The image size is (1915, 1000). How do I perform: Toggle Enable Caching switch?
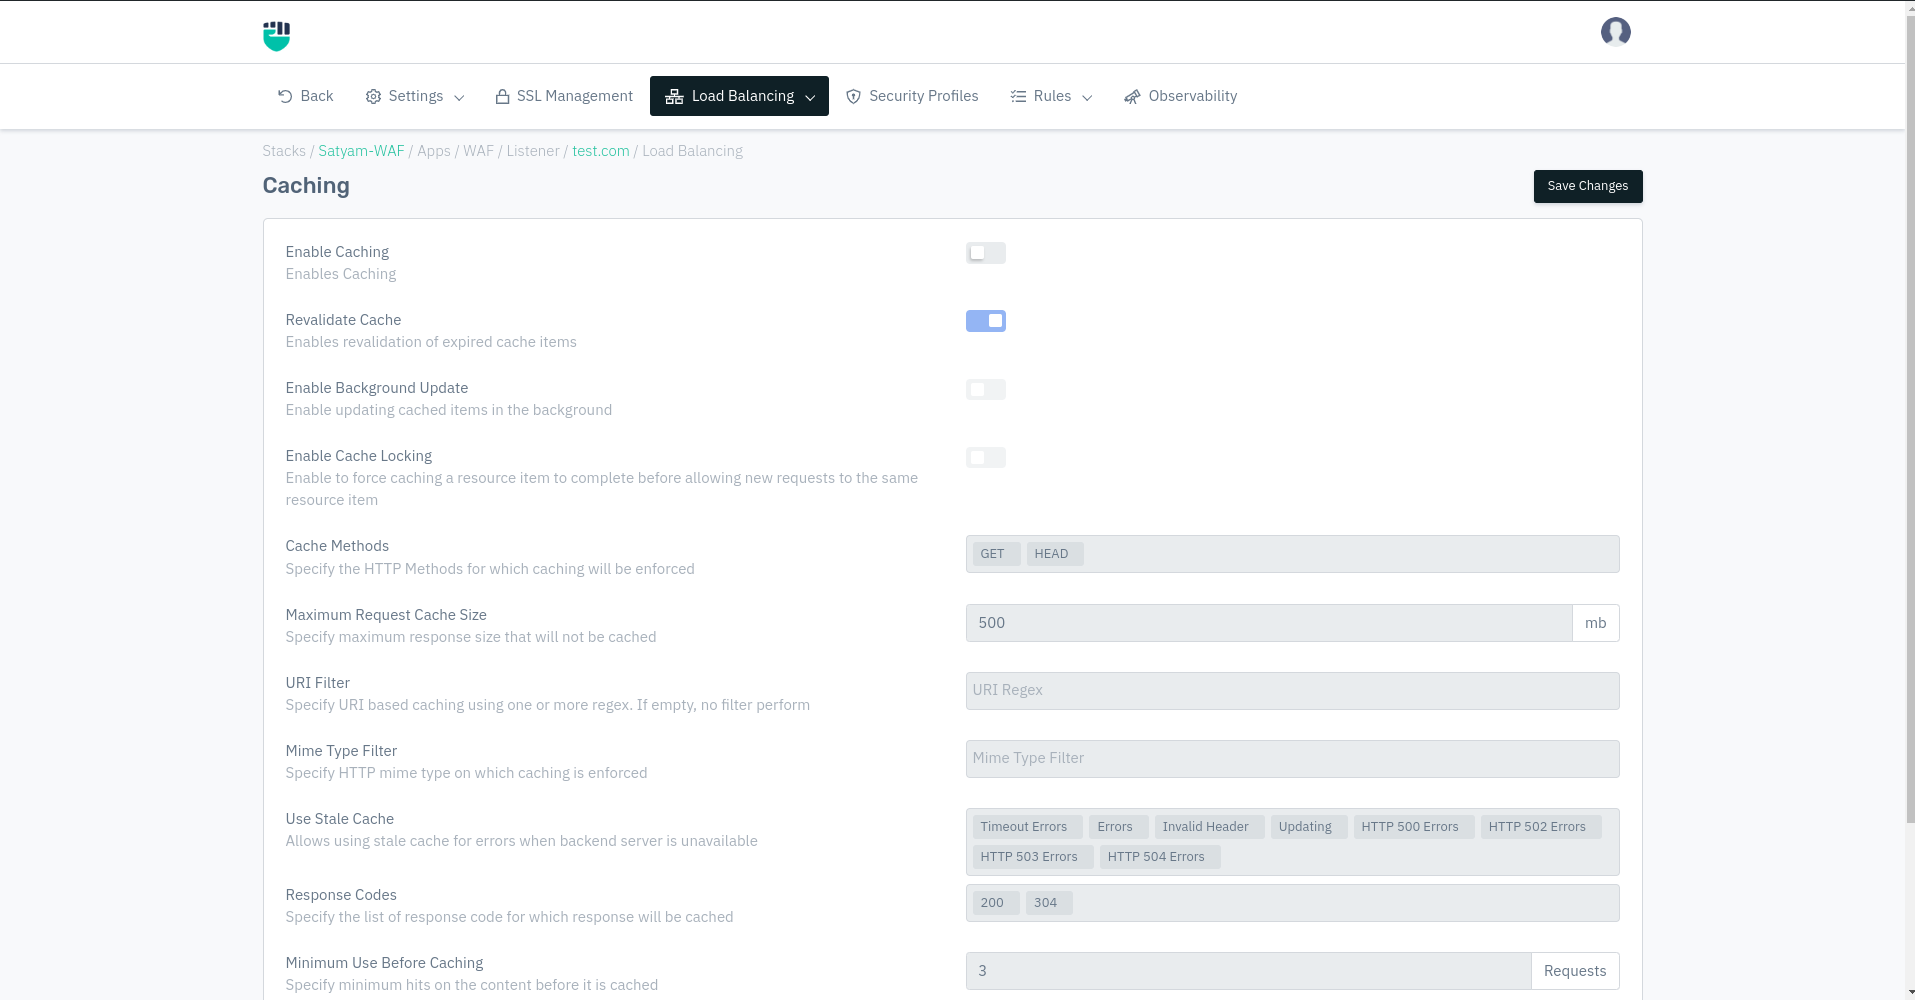point(985,253)
